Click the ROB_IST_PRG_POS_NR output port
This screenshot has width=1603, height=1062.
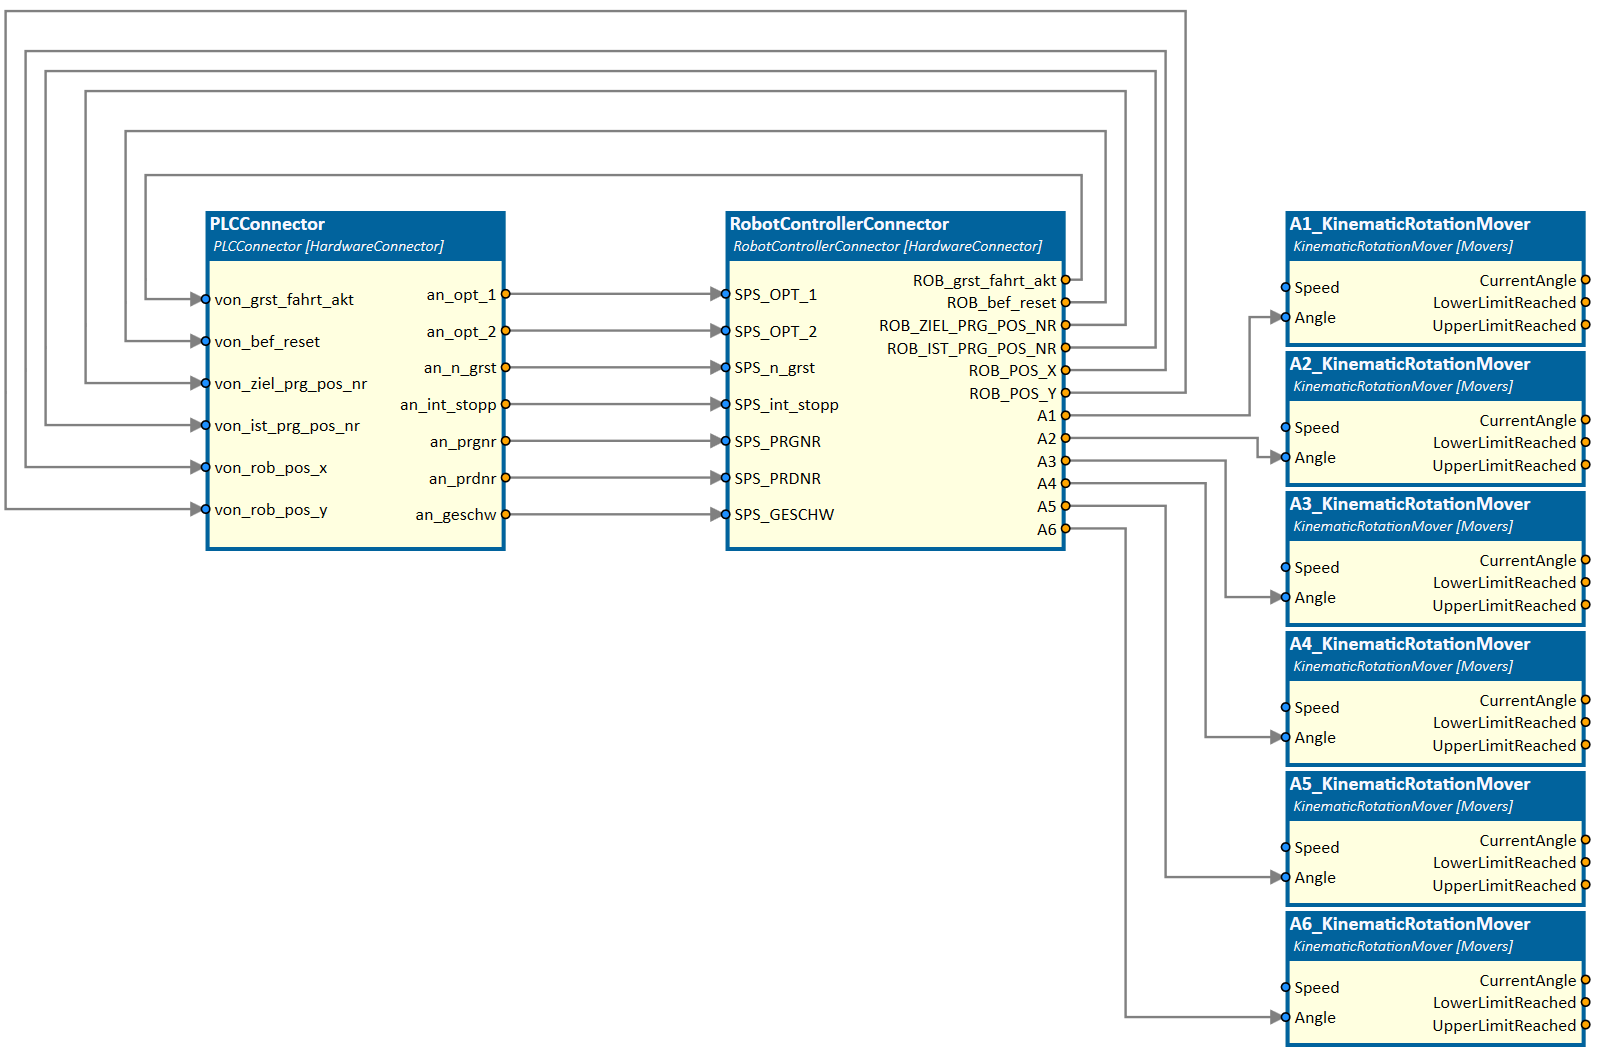pos(1065,348)
